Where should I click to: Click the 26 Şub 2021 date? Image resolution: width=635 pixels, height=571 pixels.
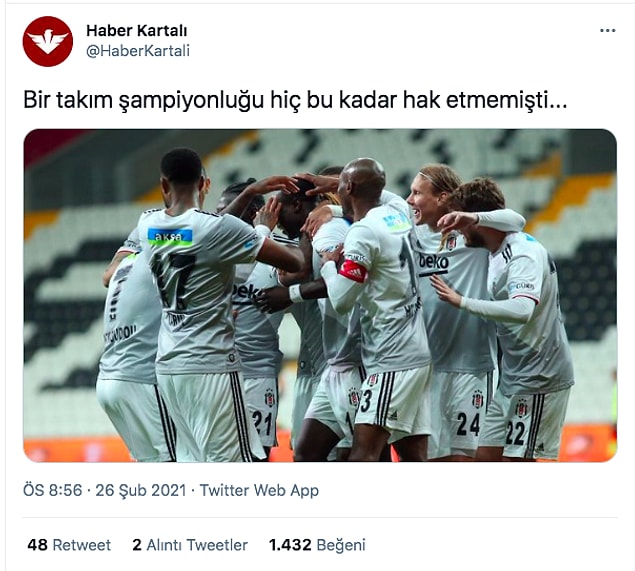point(141,490)
